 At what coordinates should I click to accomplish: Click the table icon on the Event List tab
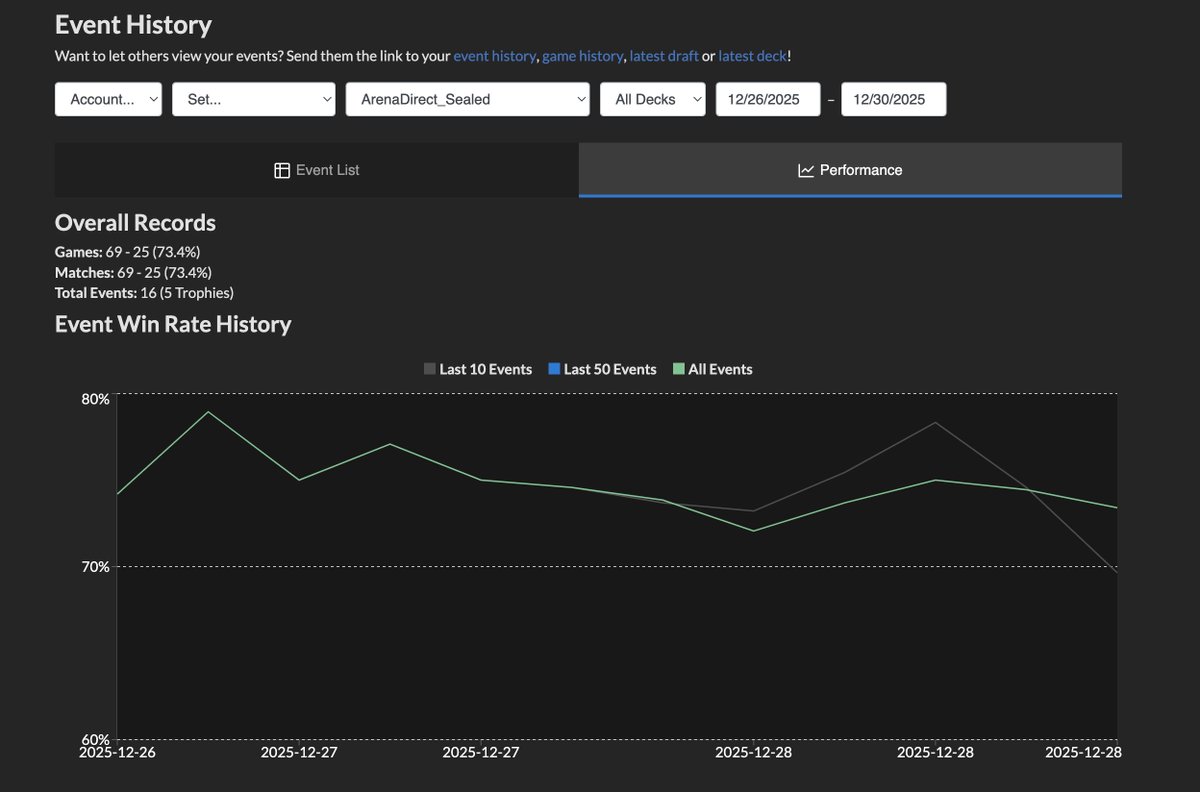pyautogui.click(x=282, y=170)
